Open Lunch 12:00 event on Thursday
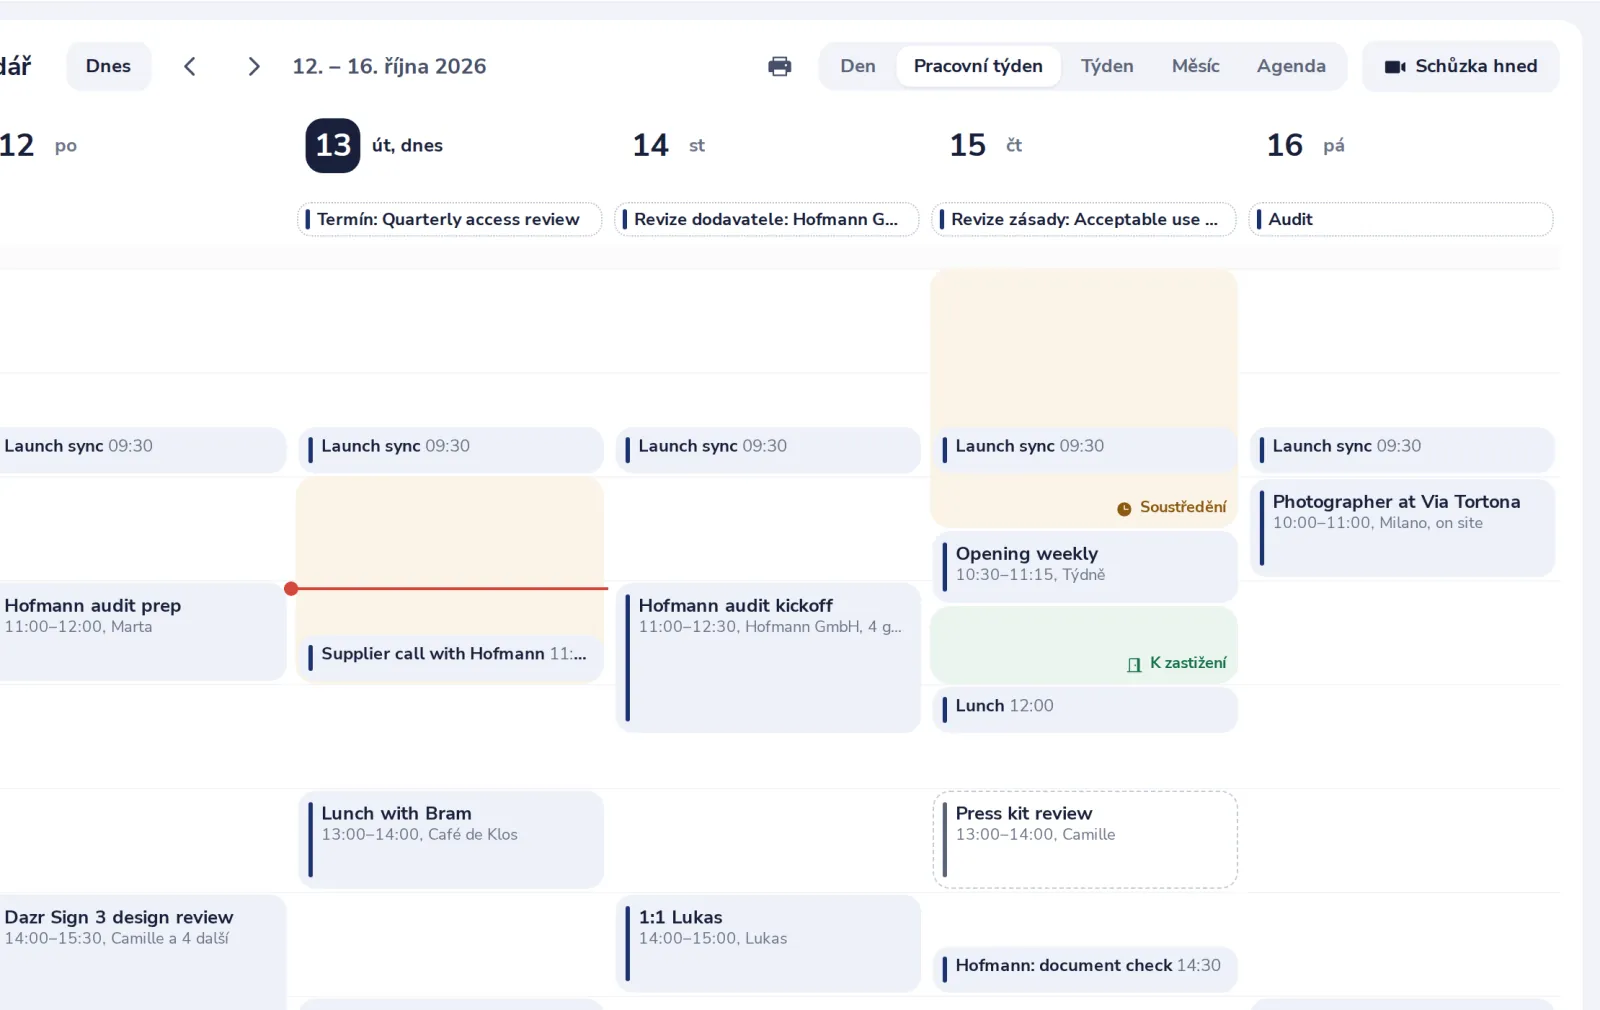Image resolution: width=1600 pixels, height=1010 pixels. coord(1084,709)
